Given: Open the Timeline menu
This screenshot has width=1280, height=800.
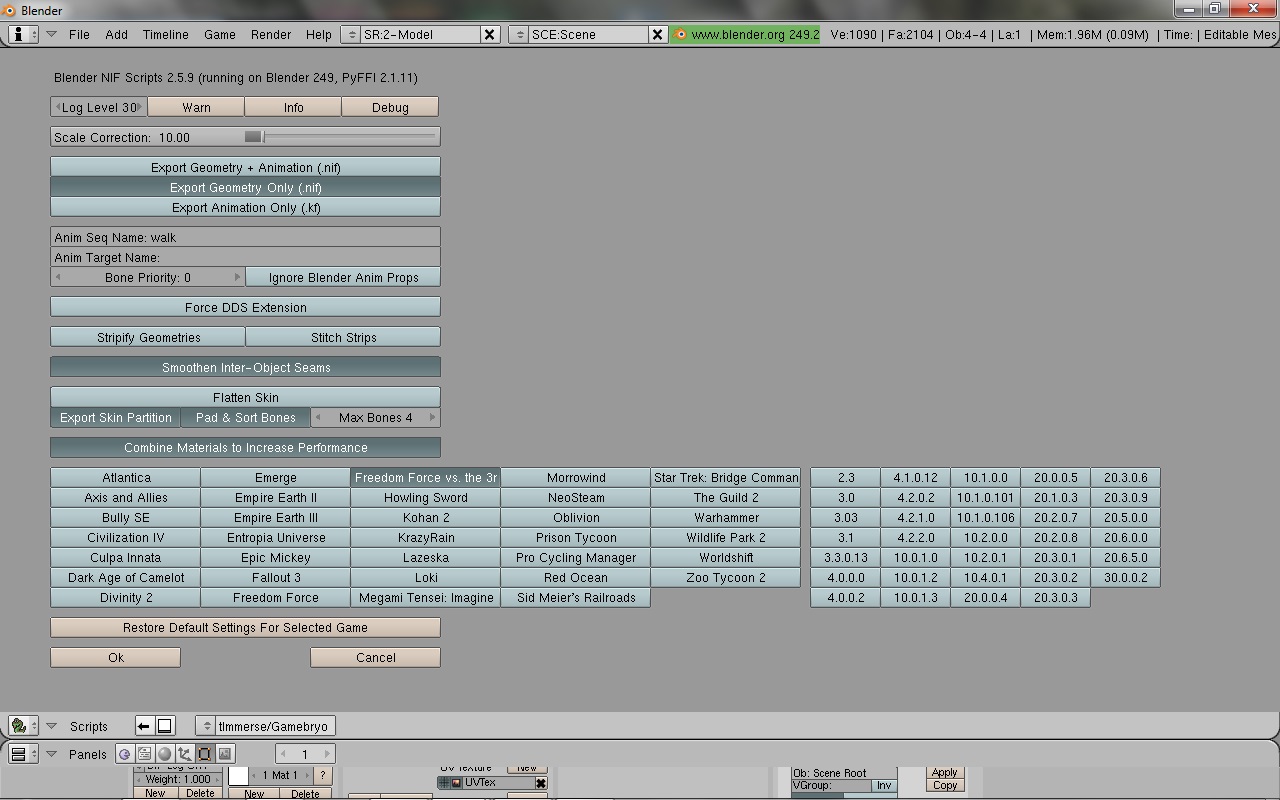Looking at the screenshot, I should coord(165,34).
